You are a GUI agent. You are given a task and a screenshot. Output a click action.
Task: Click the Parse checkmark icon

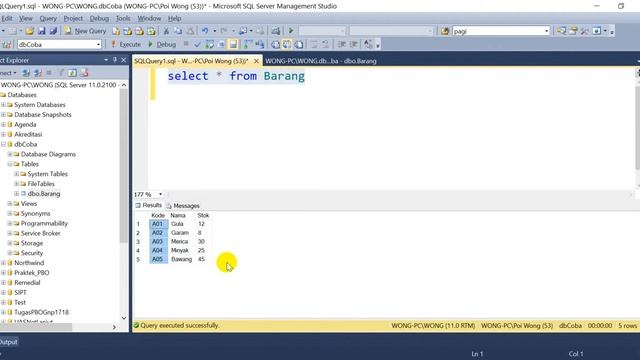coord(198,44)
